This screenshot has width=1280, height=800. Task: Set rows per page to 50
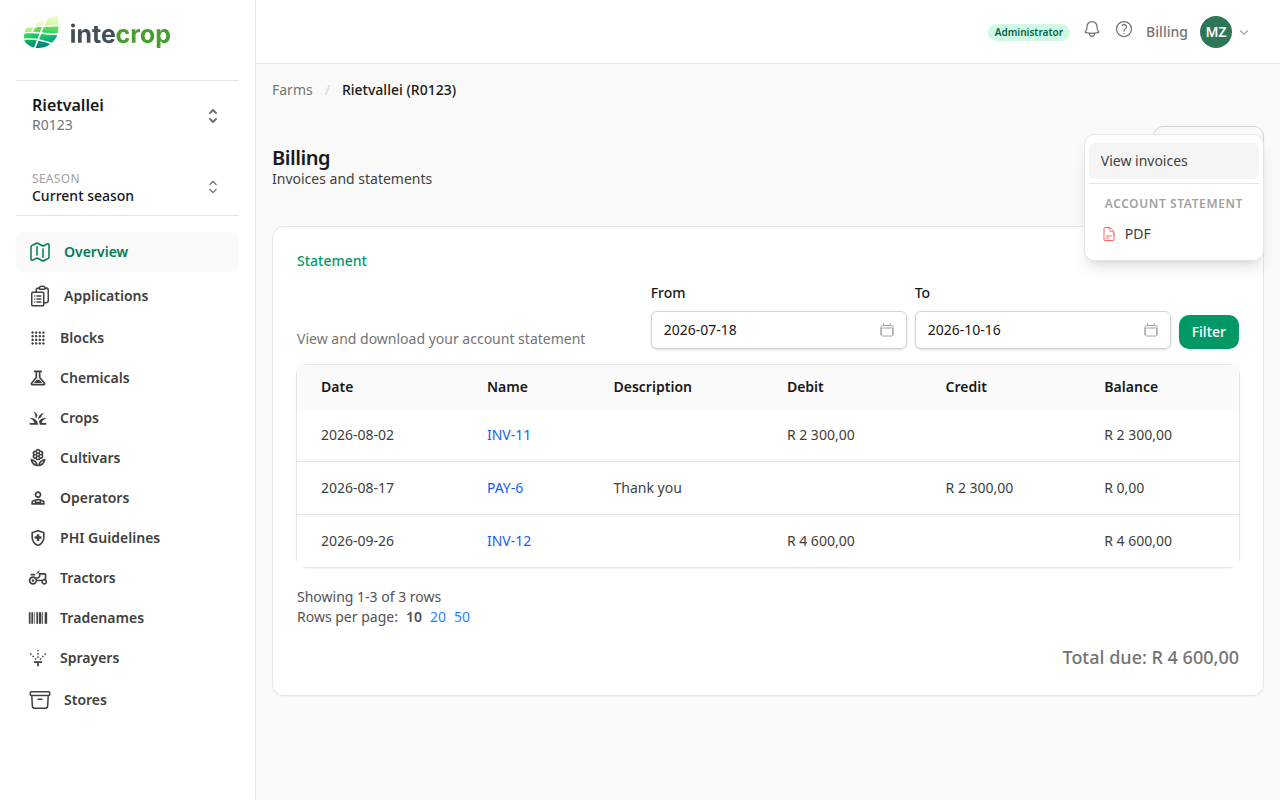(462, 617)
